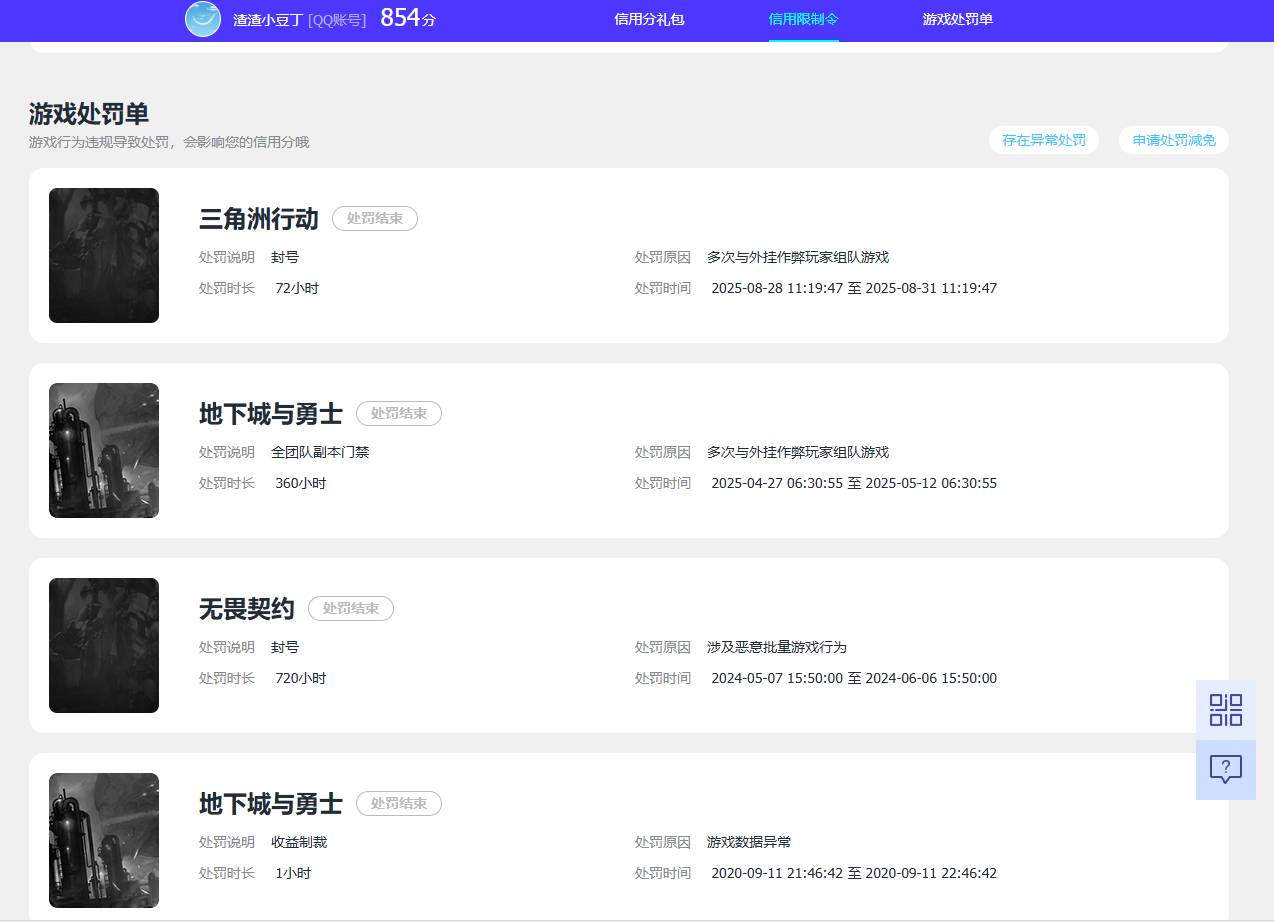Click the 处罚结束 badge next to 无畏契约

[x=350, y=608]
